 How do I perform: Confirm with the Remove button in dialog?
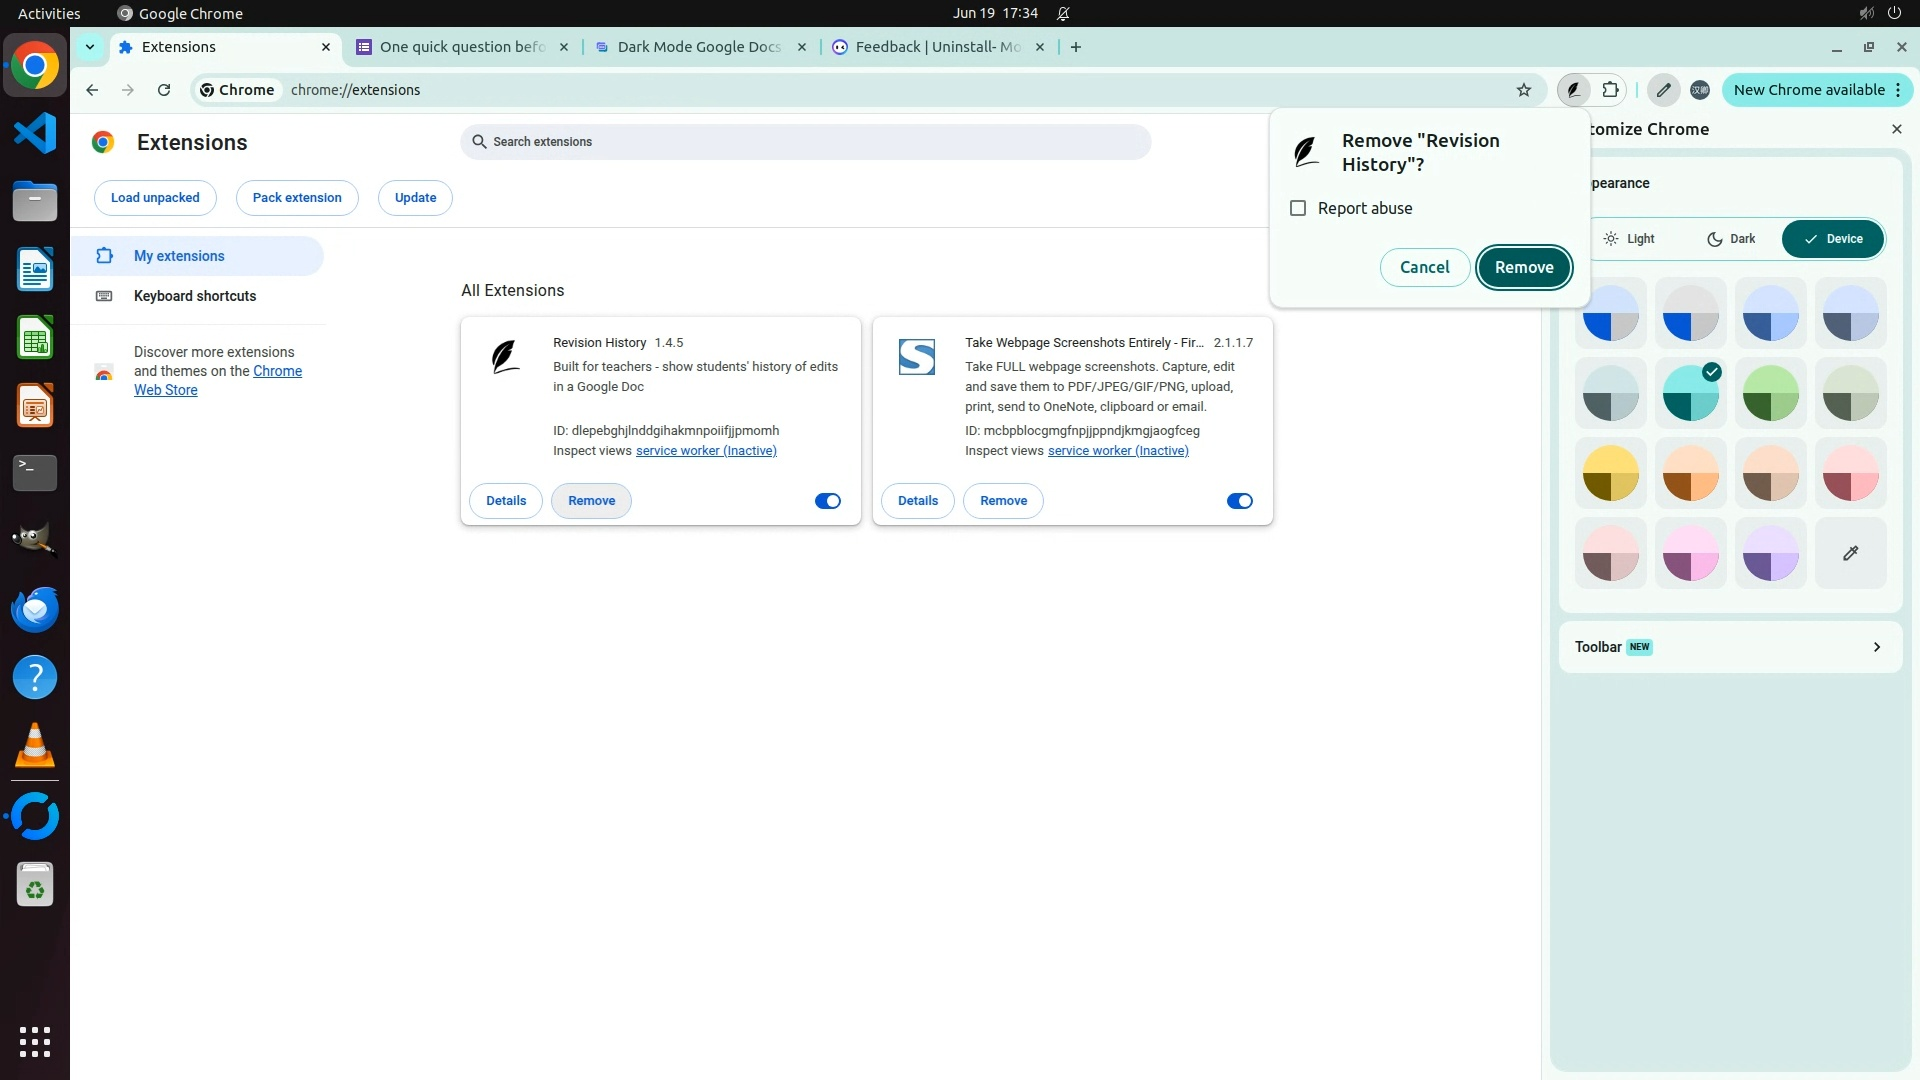tap(1523, 267)
